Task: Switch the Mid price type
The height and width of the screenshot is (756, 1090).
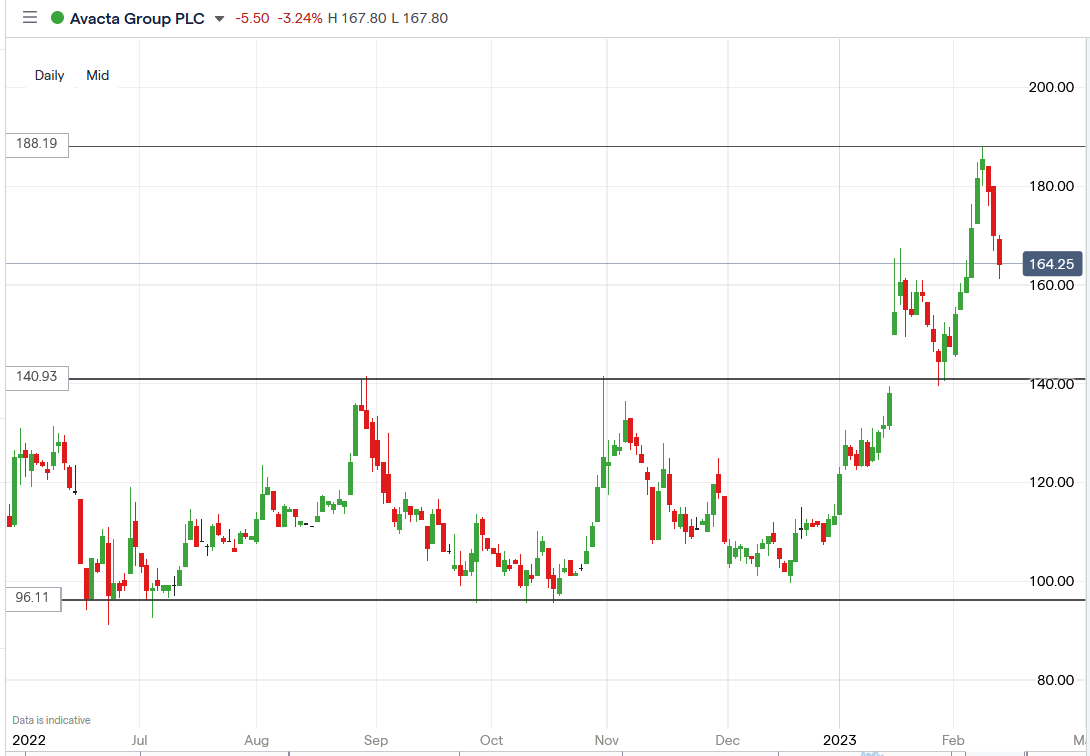Action: click(x=97, y=75)
